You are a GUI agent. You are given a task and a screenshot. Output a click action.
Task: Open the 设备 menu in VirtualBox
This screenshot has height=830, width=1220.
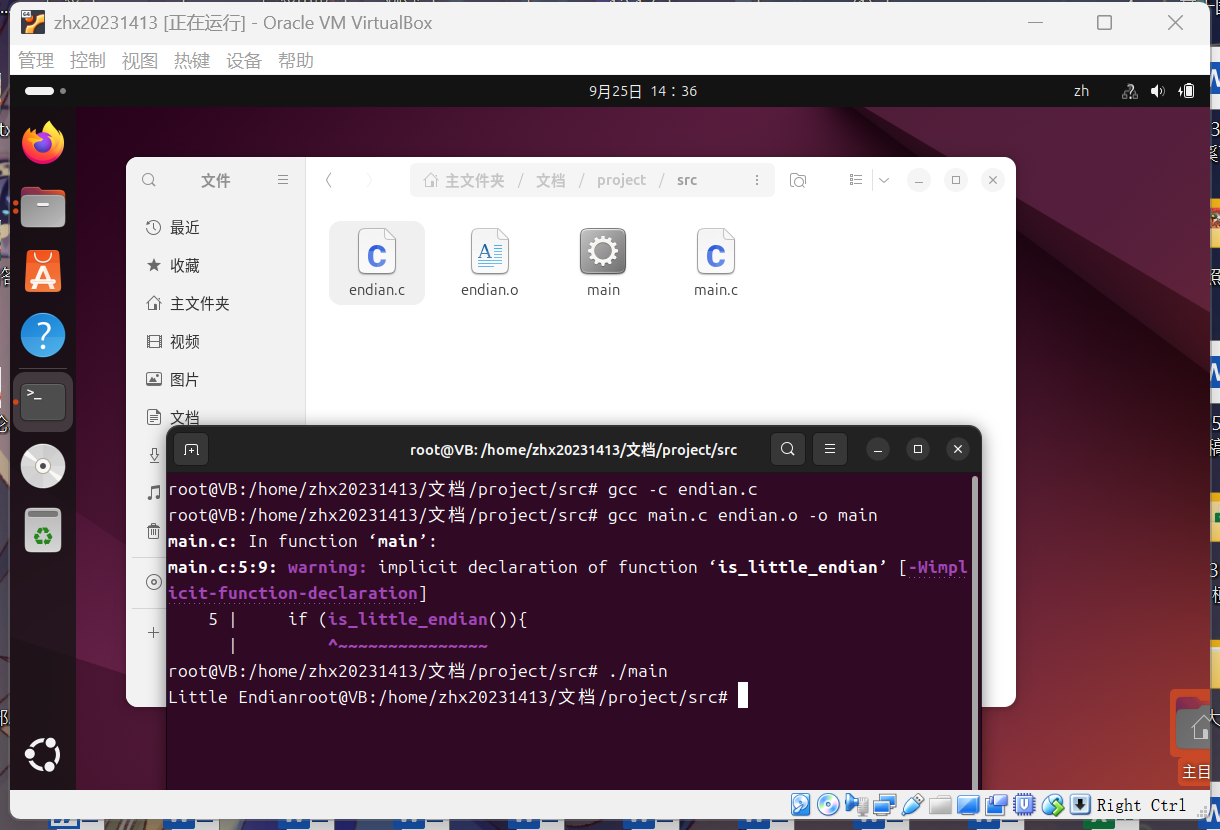[244, 61]
